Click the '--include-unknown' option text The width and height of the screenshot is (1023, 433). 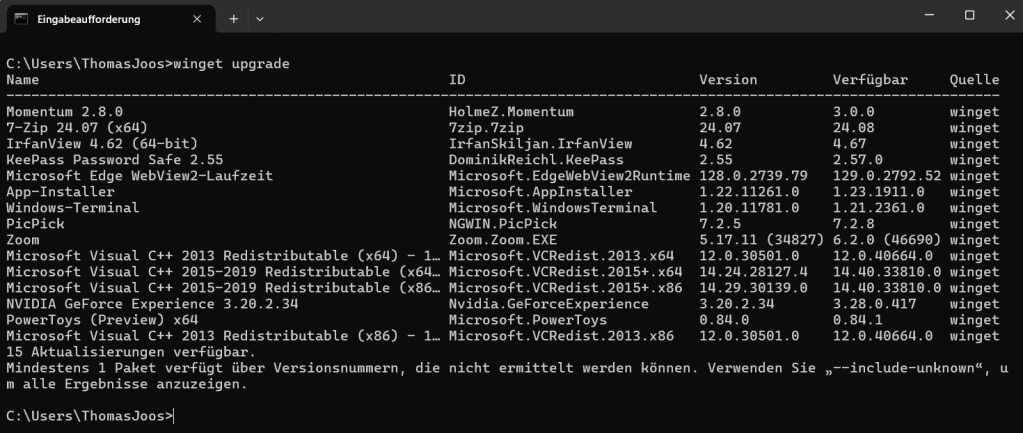click(x=903, y=368)
